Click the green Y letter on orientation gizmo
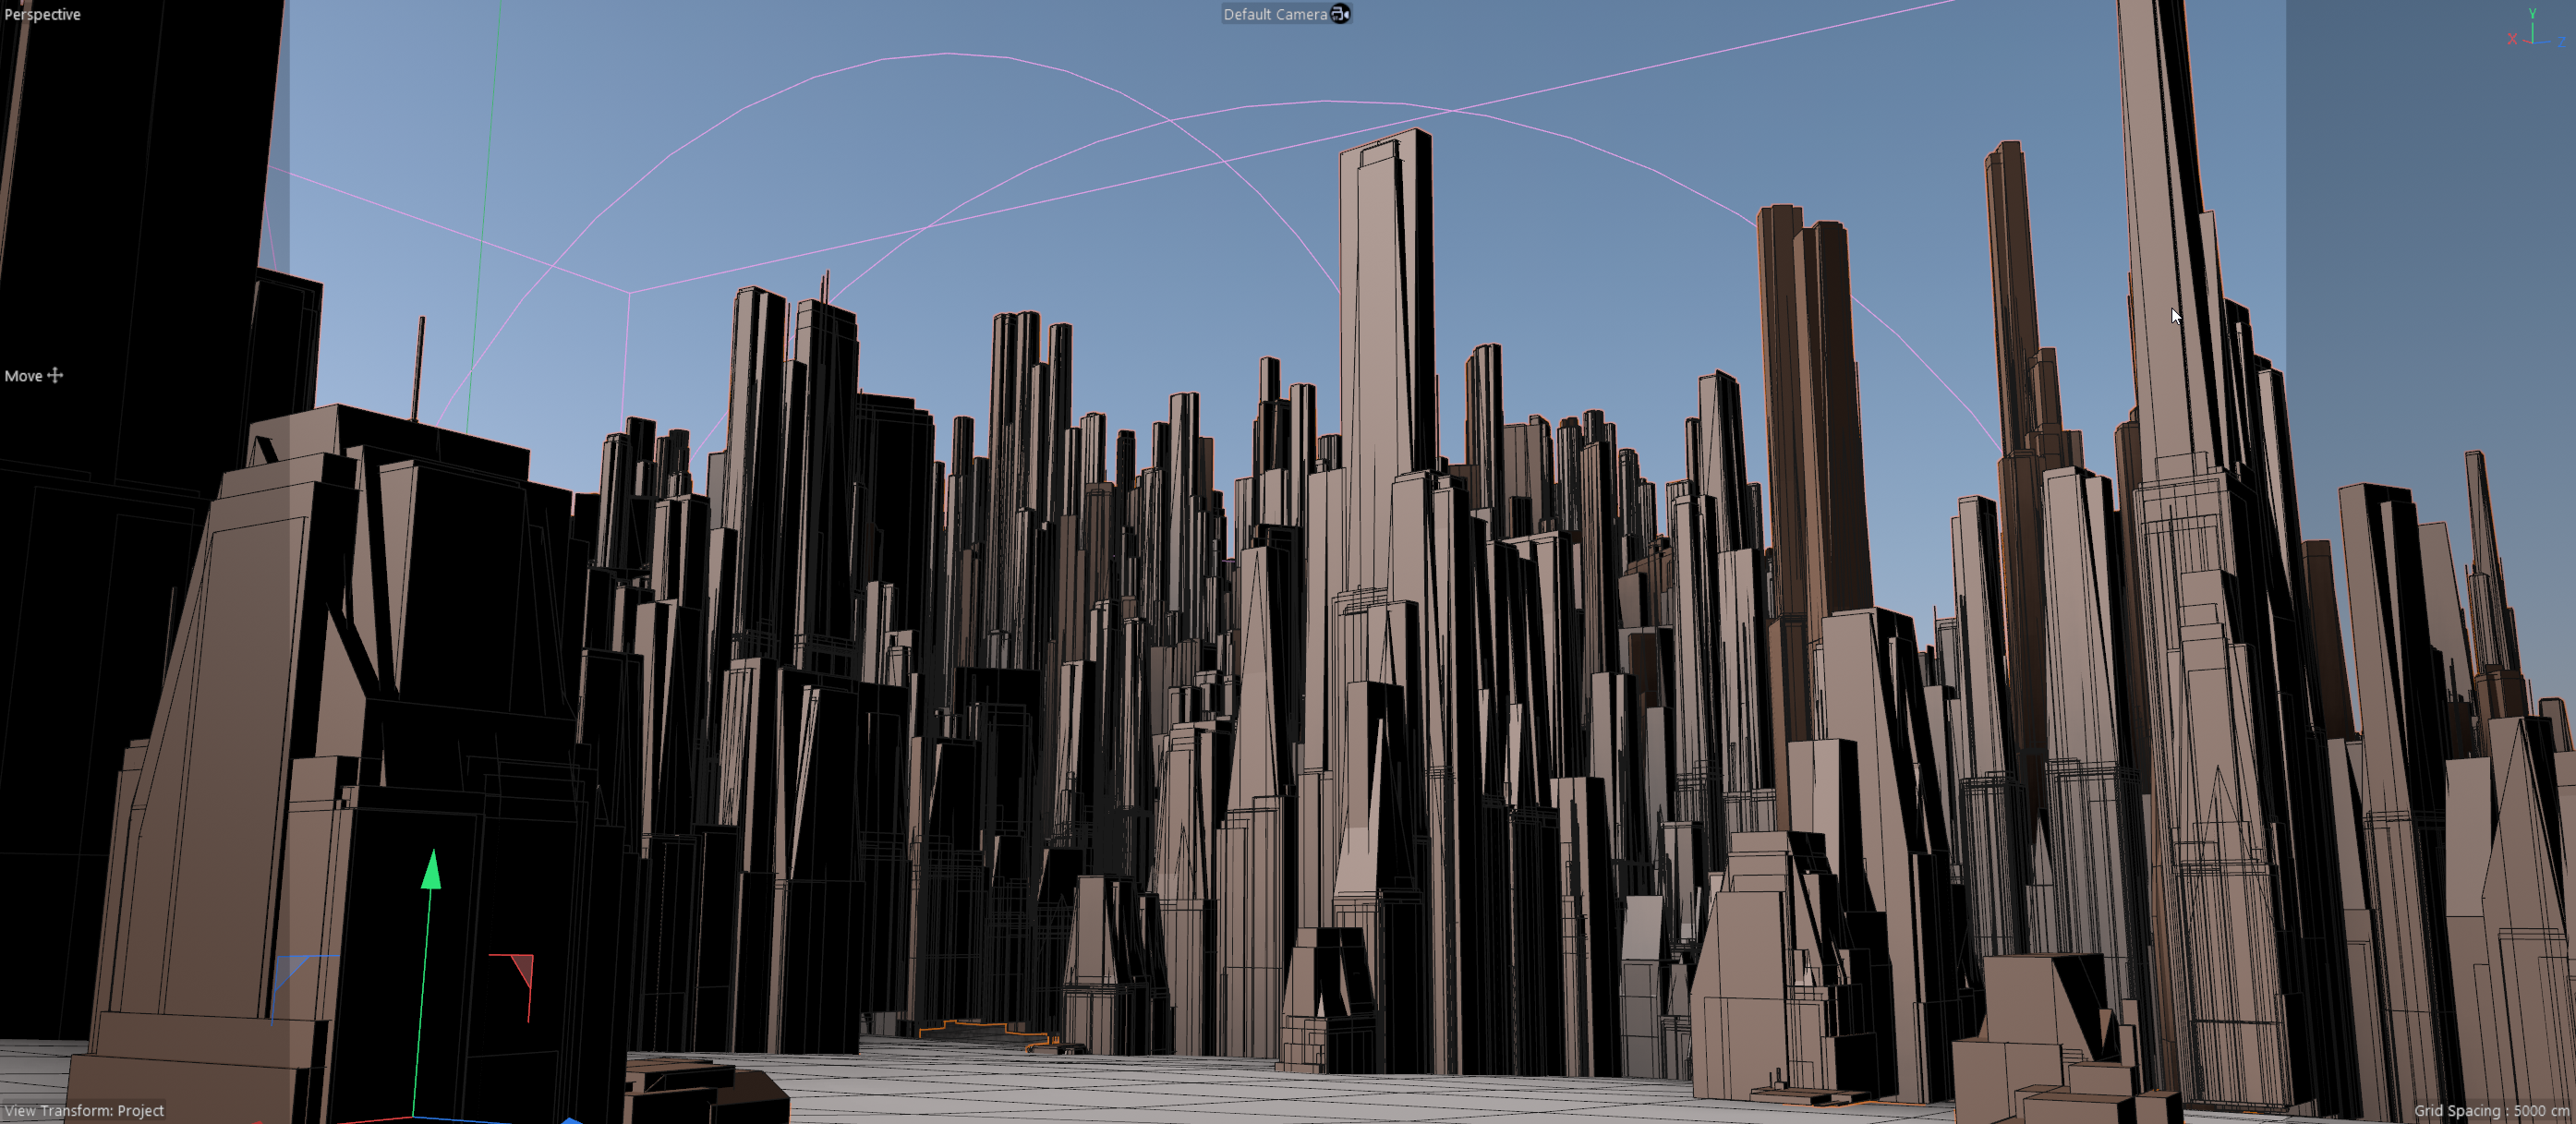Screen dimensions: 2576x1124 pos(2532,13)
